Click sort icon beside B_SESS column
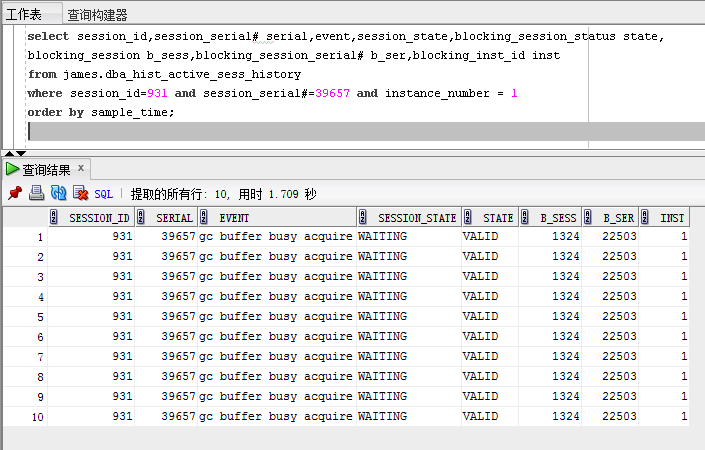 click(525, 217)
